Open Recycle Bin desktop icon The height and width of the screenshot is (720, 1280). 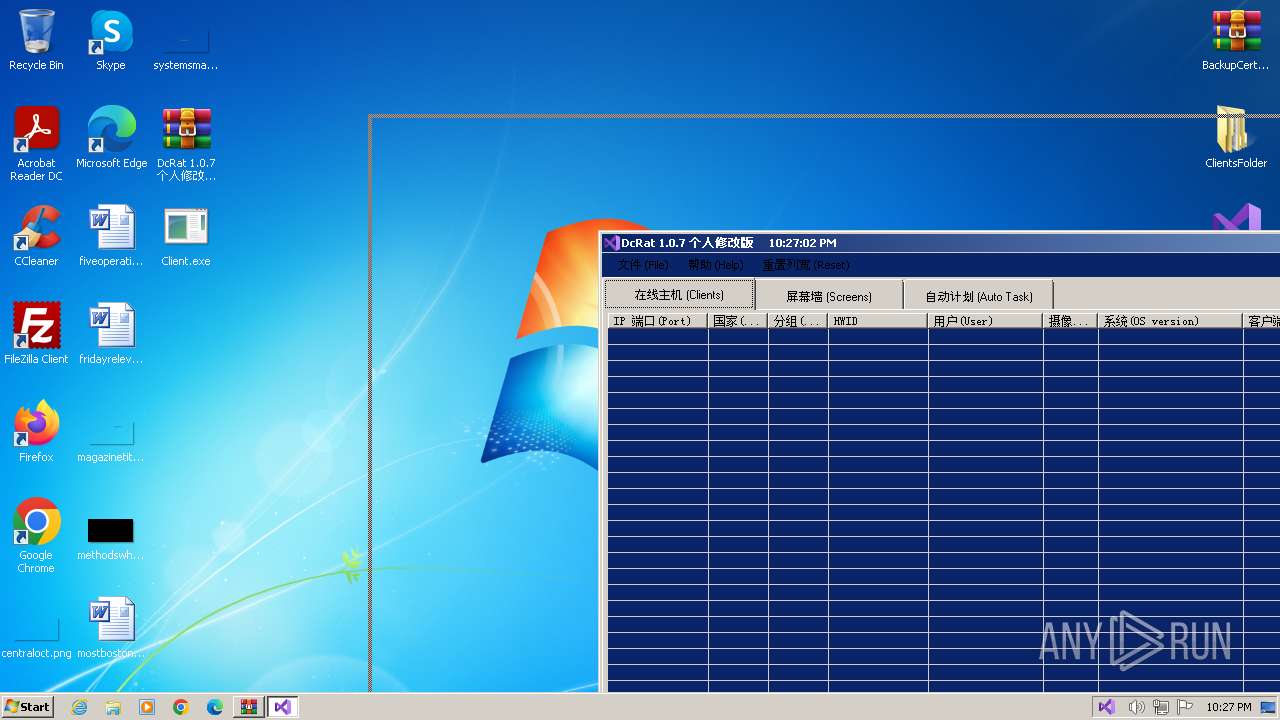click(36, 40)
